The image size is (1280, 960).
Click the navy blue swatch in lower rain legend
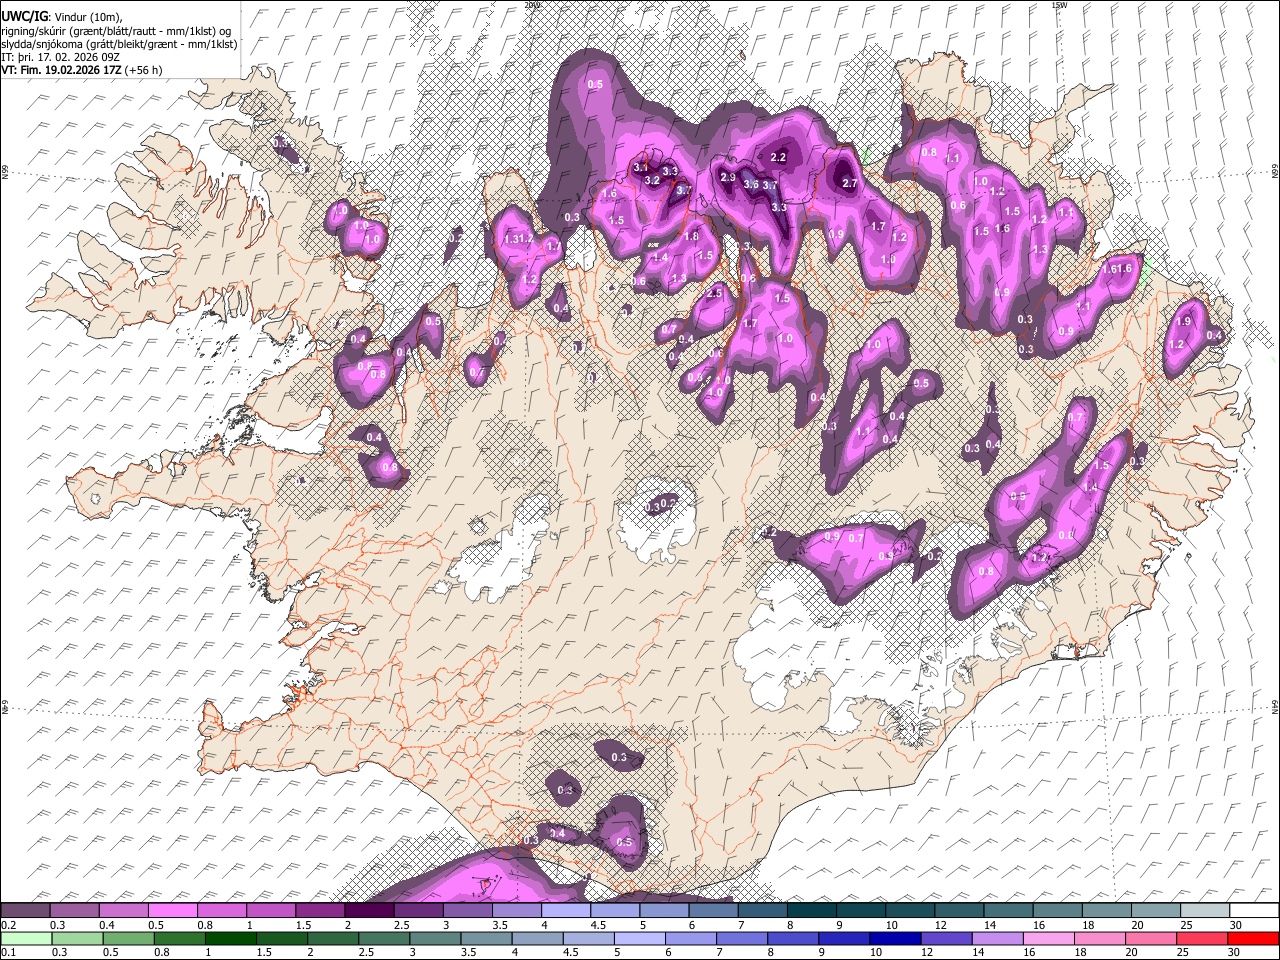tap(894, 938)
